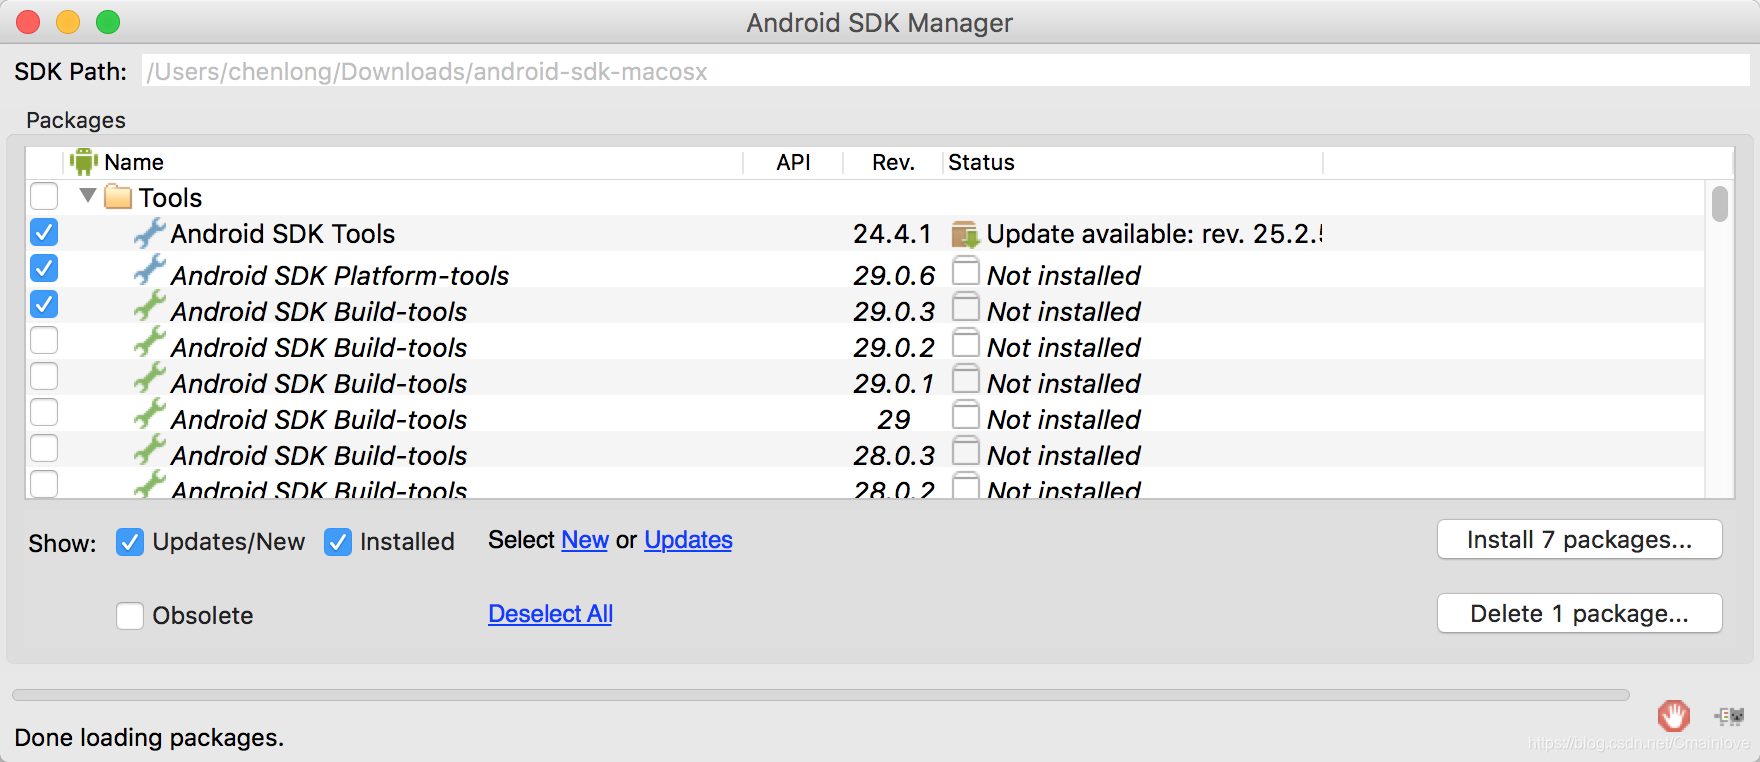The width and height of the screenshot is (1760, 762).
Task: Click the Delete 1 package button
Action: coord(1580,614)
